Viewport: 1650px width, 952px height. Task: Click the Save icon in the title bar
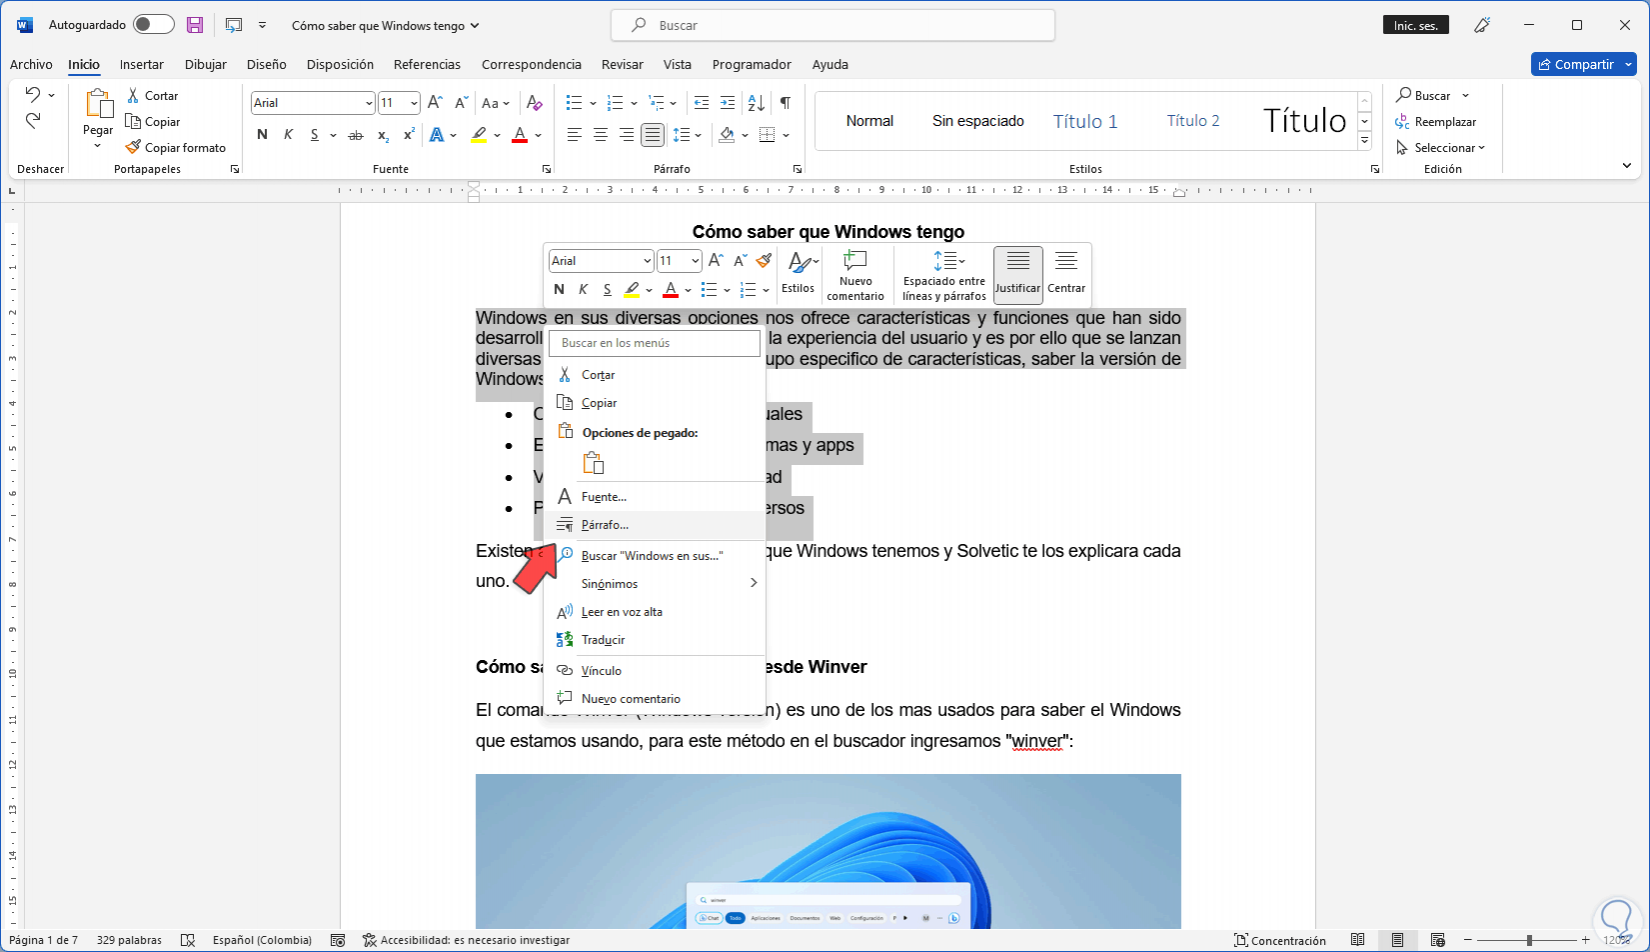point(195,25)
